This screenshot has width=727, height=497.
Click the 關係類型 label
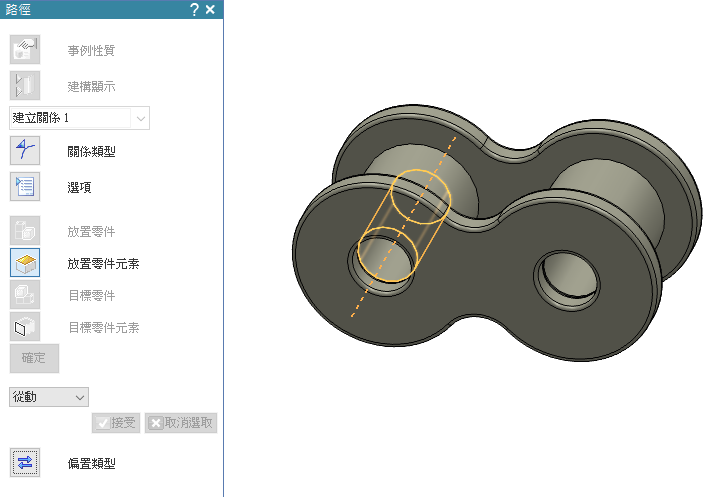[91, 151]
